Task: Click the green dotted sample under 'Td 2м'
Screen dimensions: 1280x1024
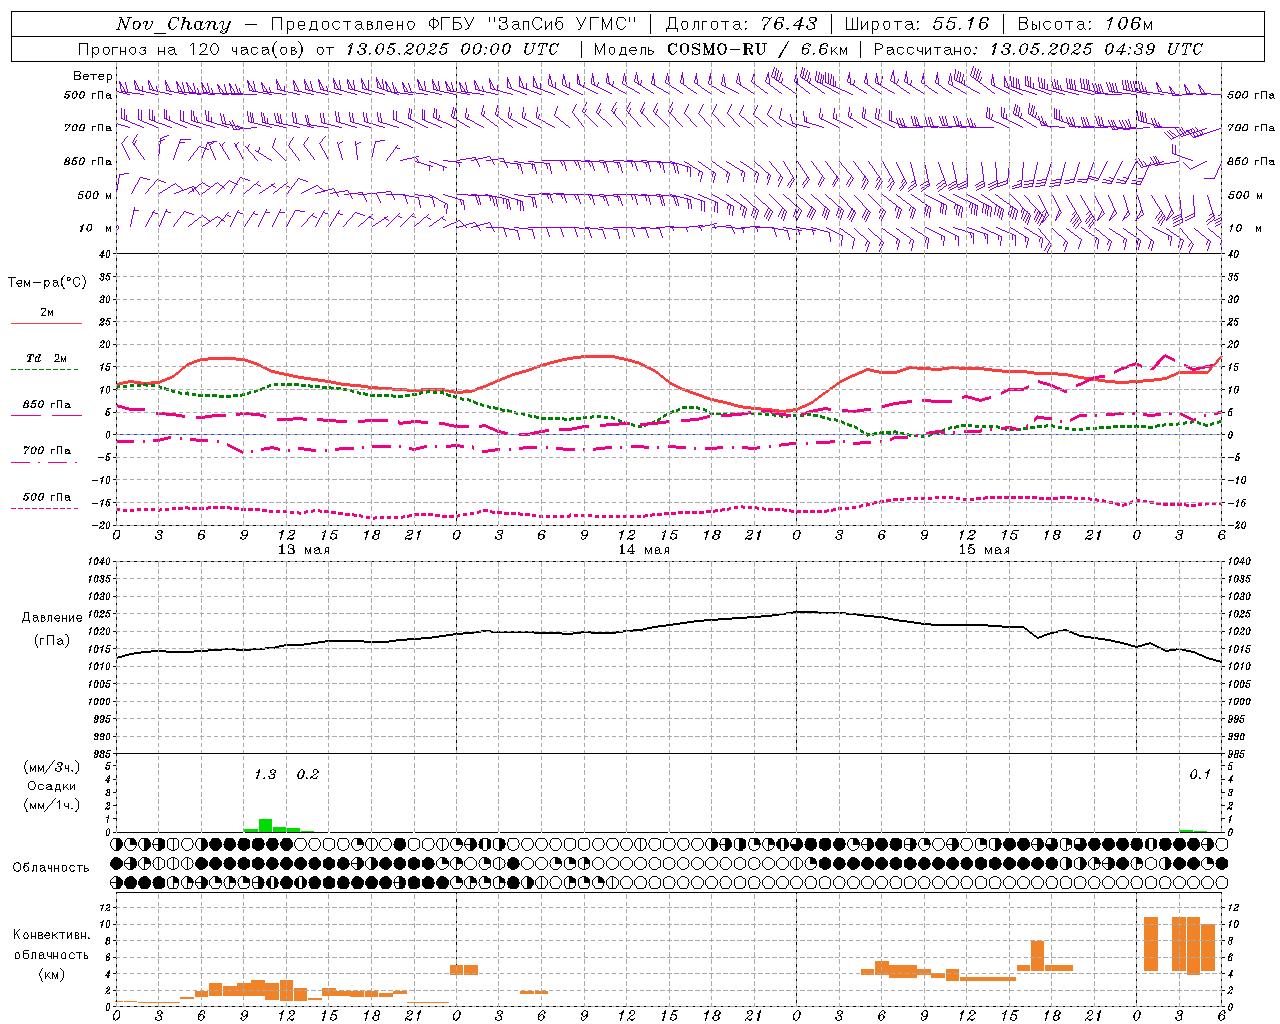Action: pyautogui.click(x=46, y=370)
